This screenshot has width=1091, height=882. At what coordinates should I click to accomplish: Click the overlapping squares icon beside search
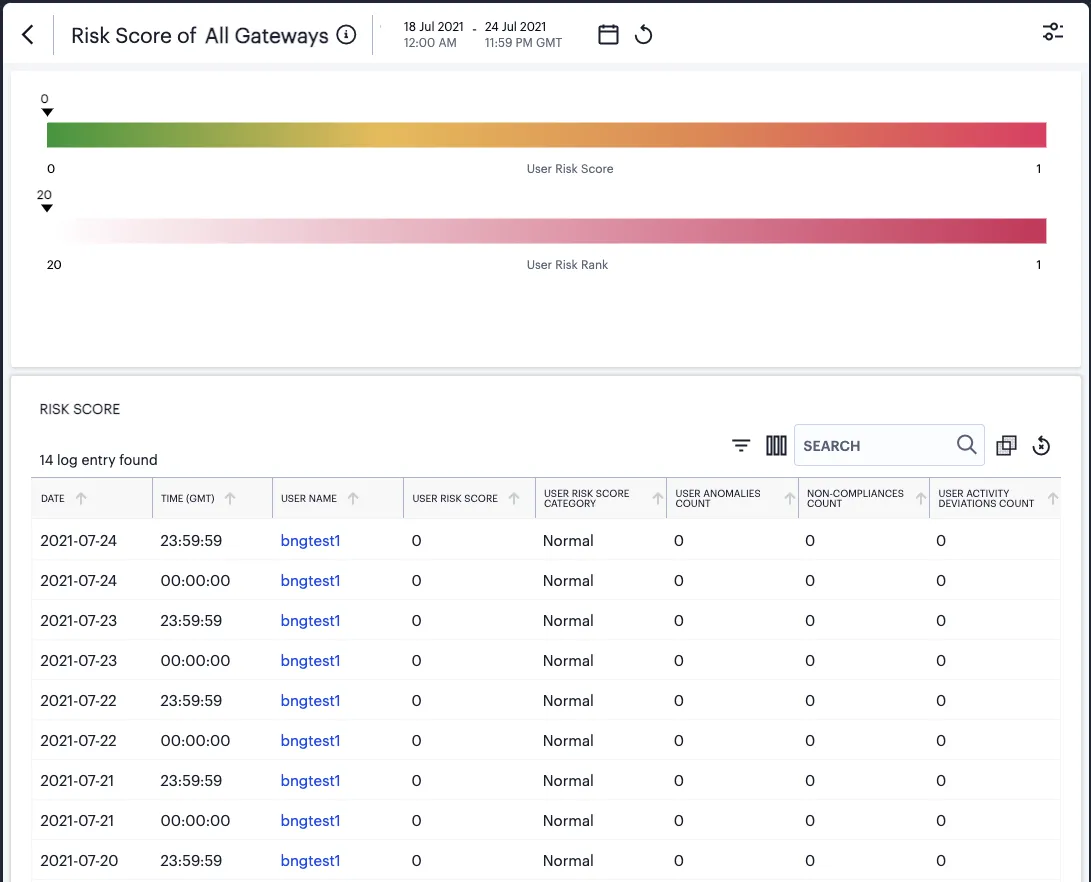pyautogui.click(x=1006, y=445)
